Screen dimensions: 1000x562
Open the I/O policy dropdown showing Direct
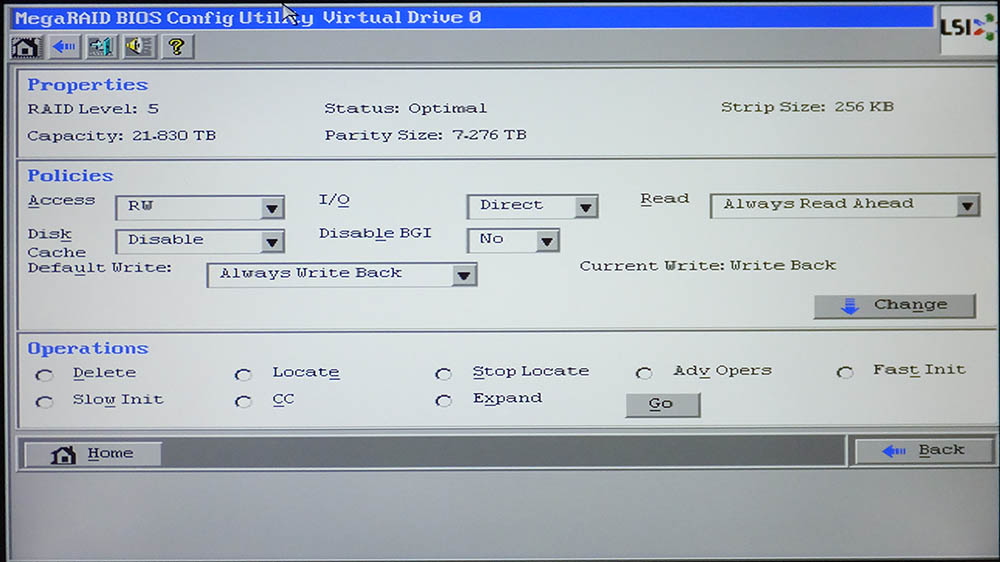533,206
